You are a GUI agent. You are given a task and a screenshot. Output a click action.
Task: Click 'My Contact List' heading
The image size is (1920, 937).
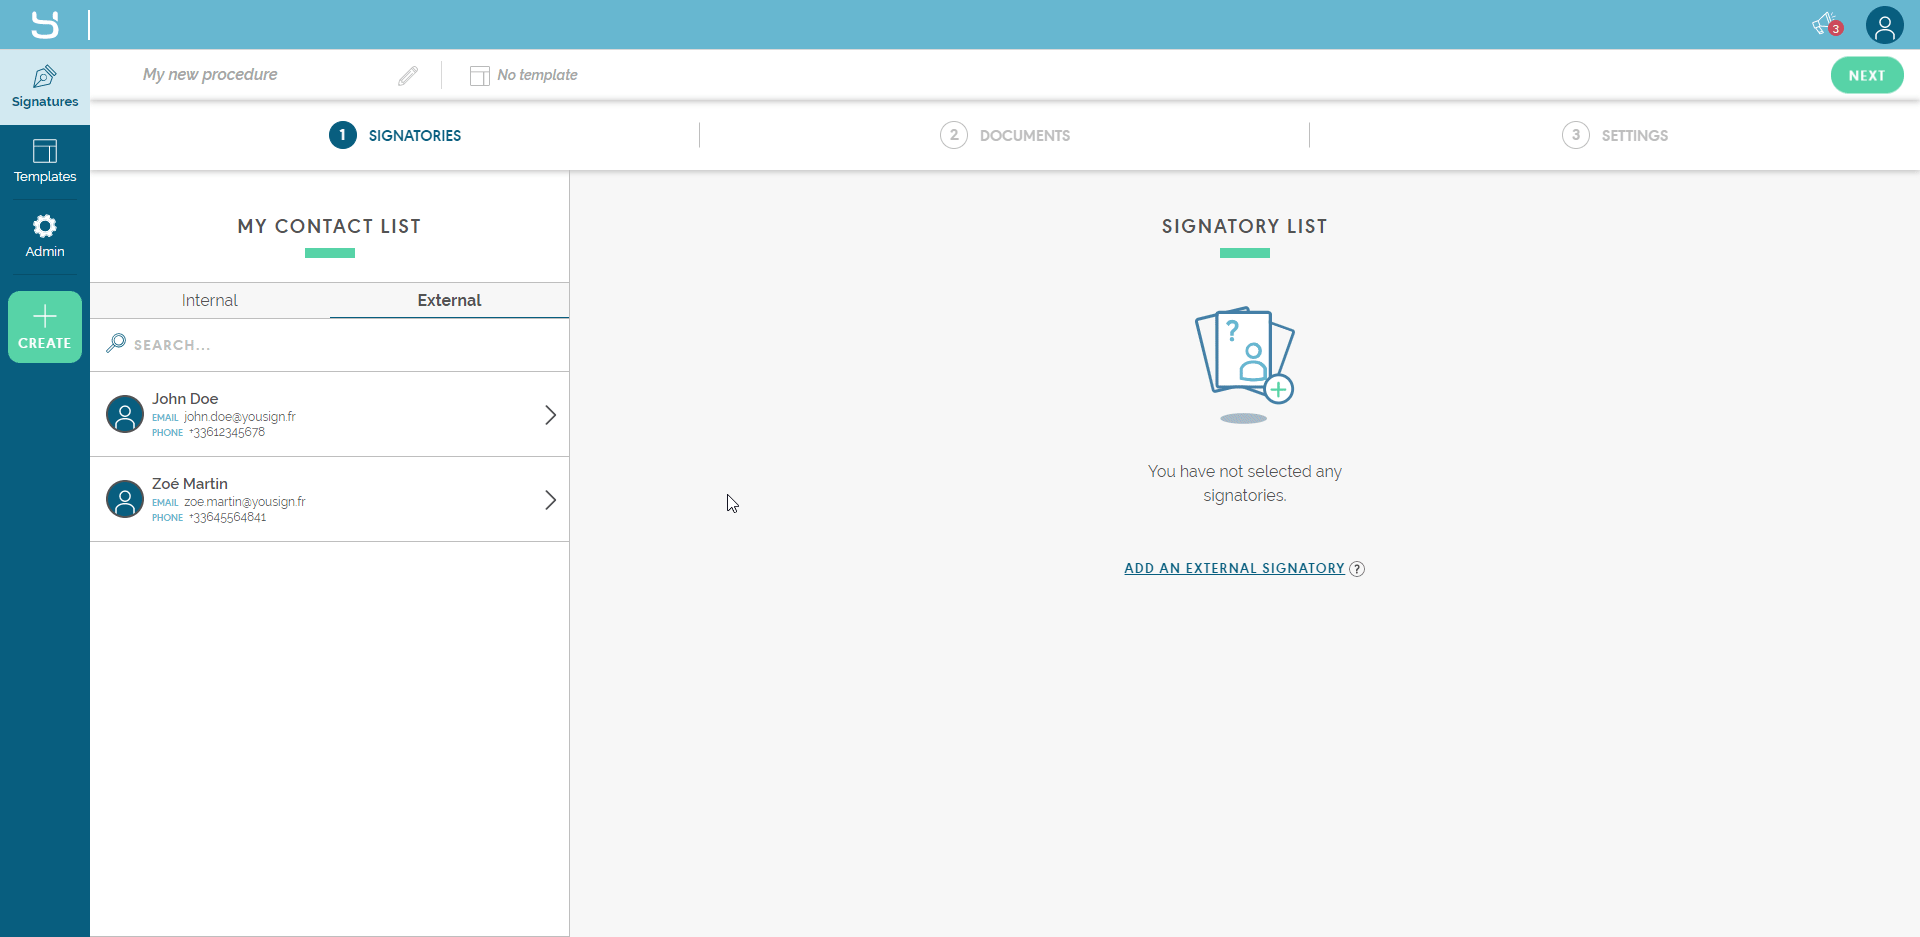point(329,226)
